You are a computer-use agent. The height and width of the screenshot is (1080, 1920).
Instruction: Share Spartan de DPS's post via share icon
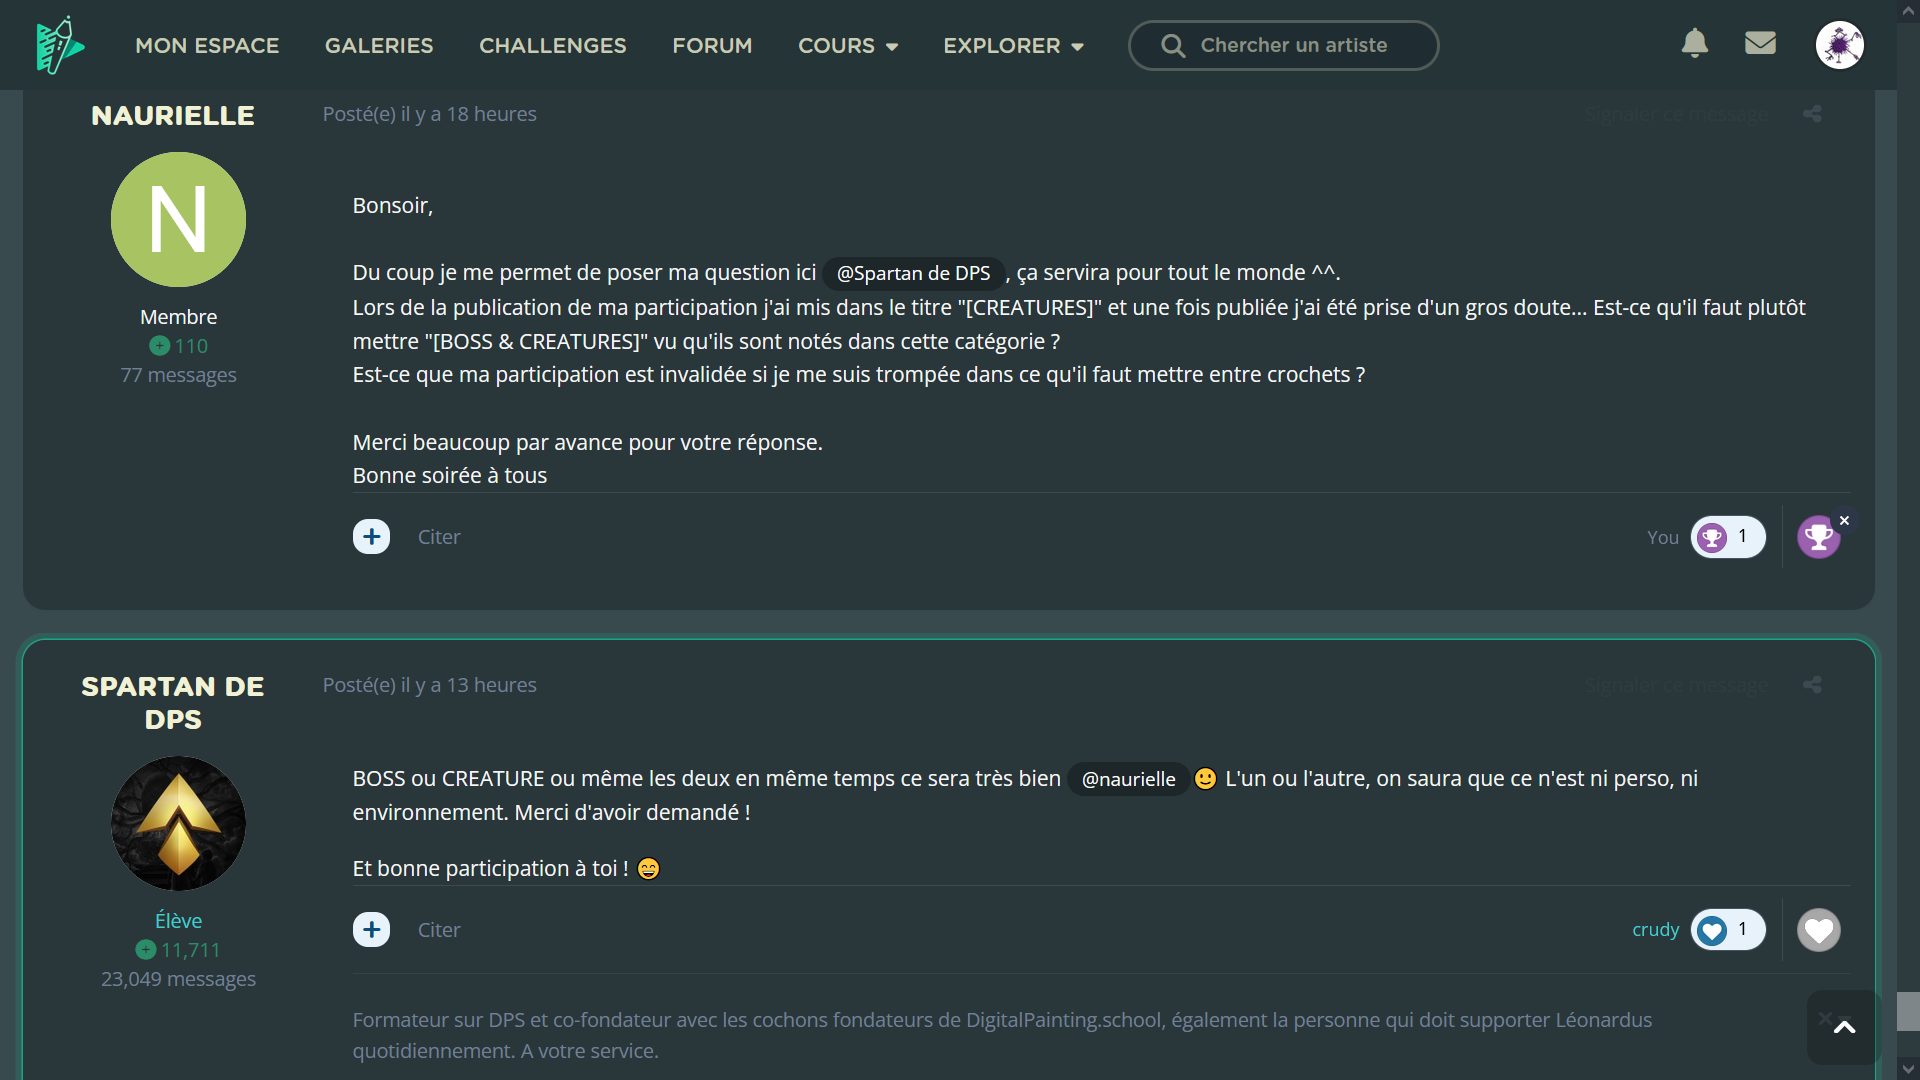pyautogui.click(x=1812, y=685)
